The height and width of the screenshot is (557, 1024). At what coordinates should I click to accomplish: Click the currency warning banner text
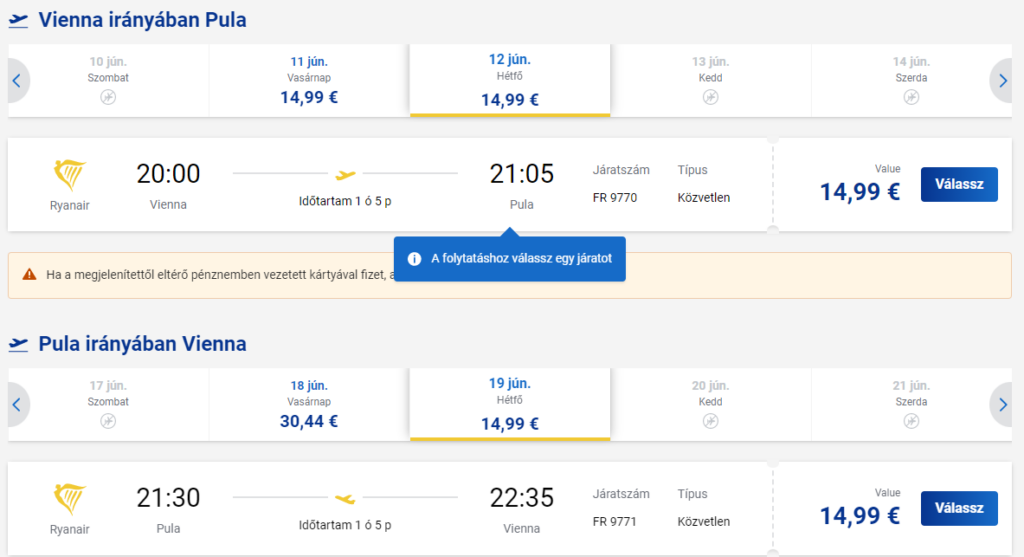(221, 275)
